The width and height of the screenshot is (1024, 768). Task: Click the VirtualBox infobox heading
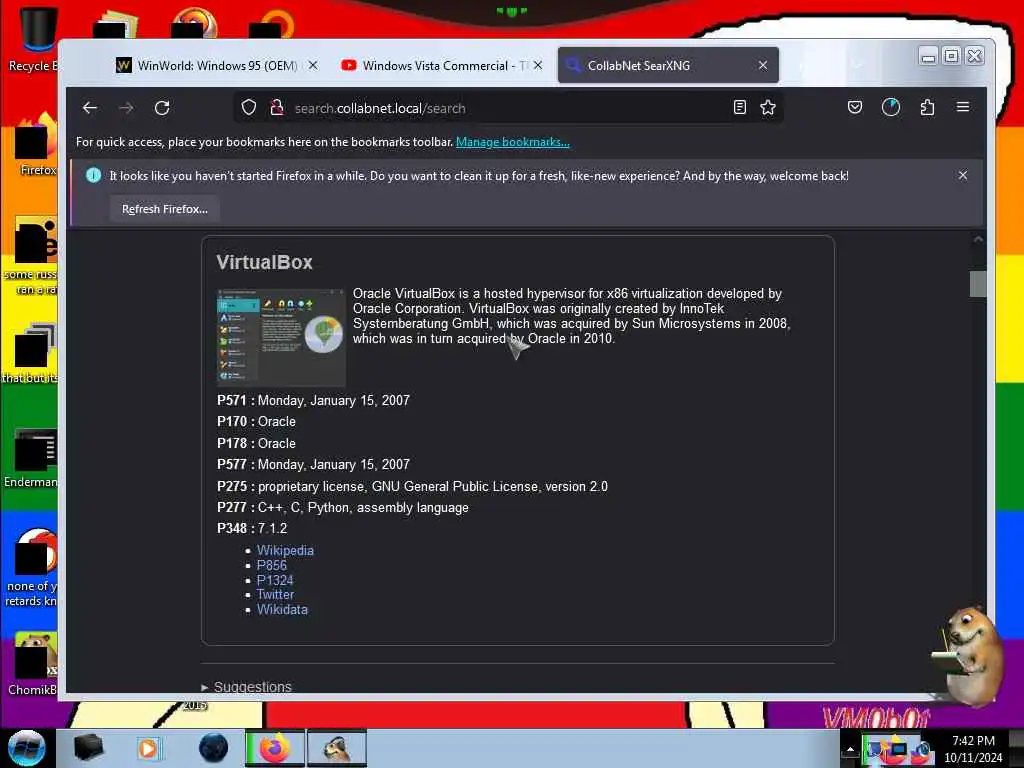[264, 263]
